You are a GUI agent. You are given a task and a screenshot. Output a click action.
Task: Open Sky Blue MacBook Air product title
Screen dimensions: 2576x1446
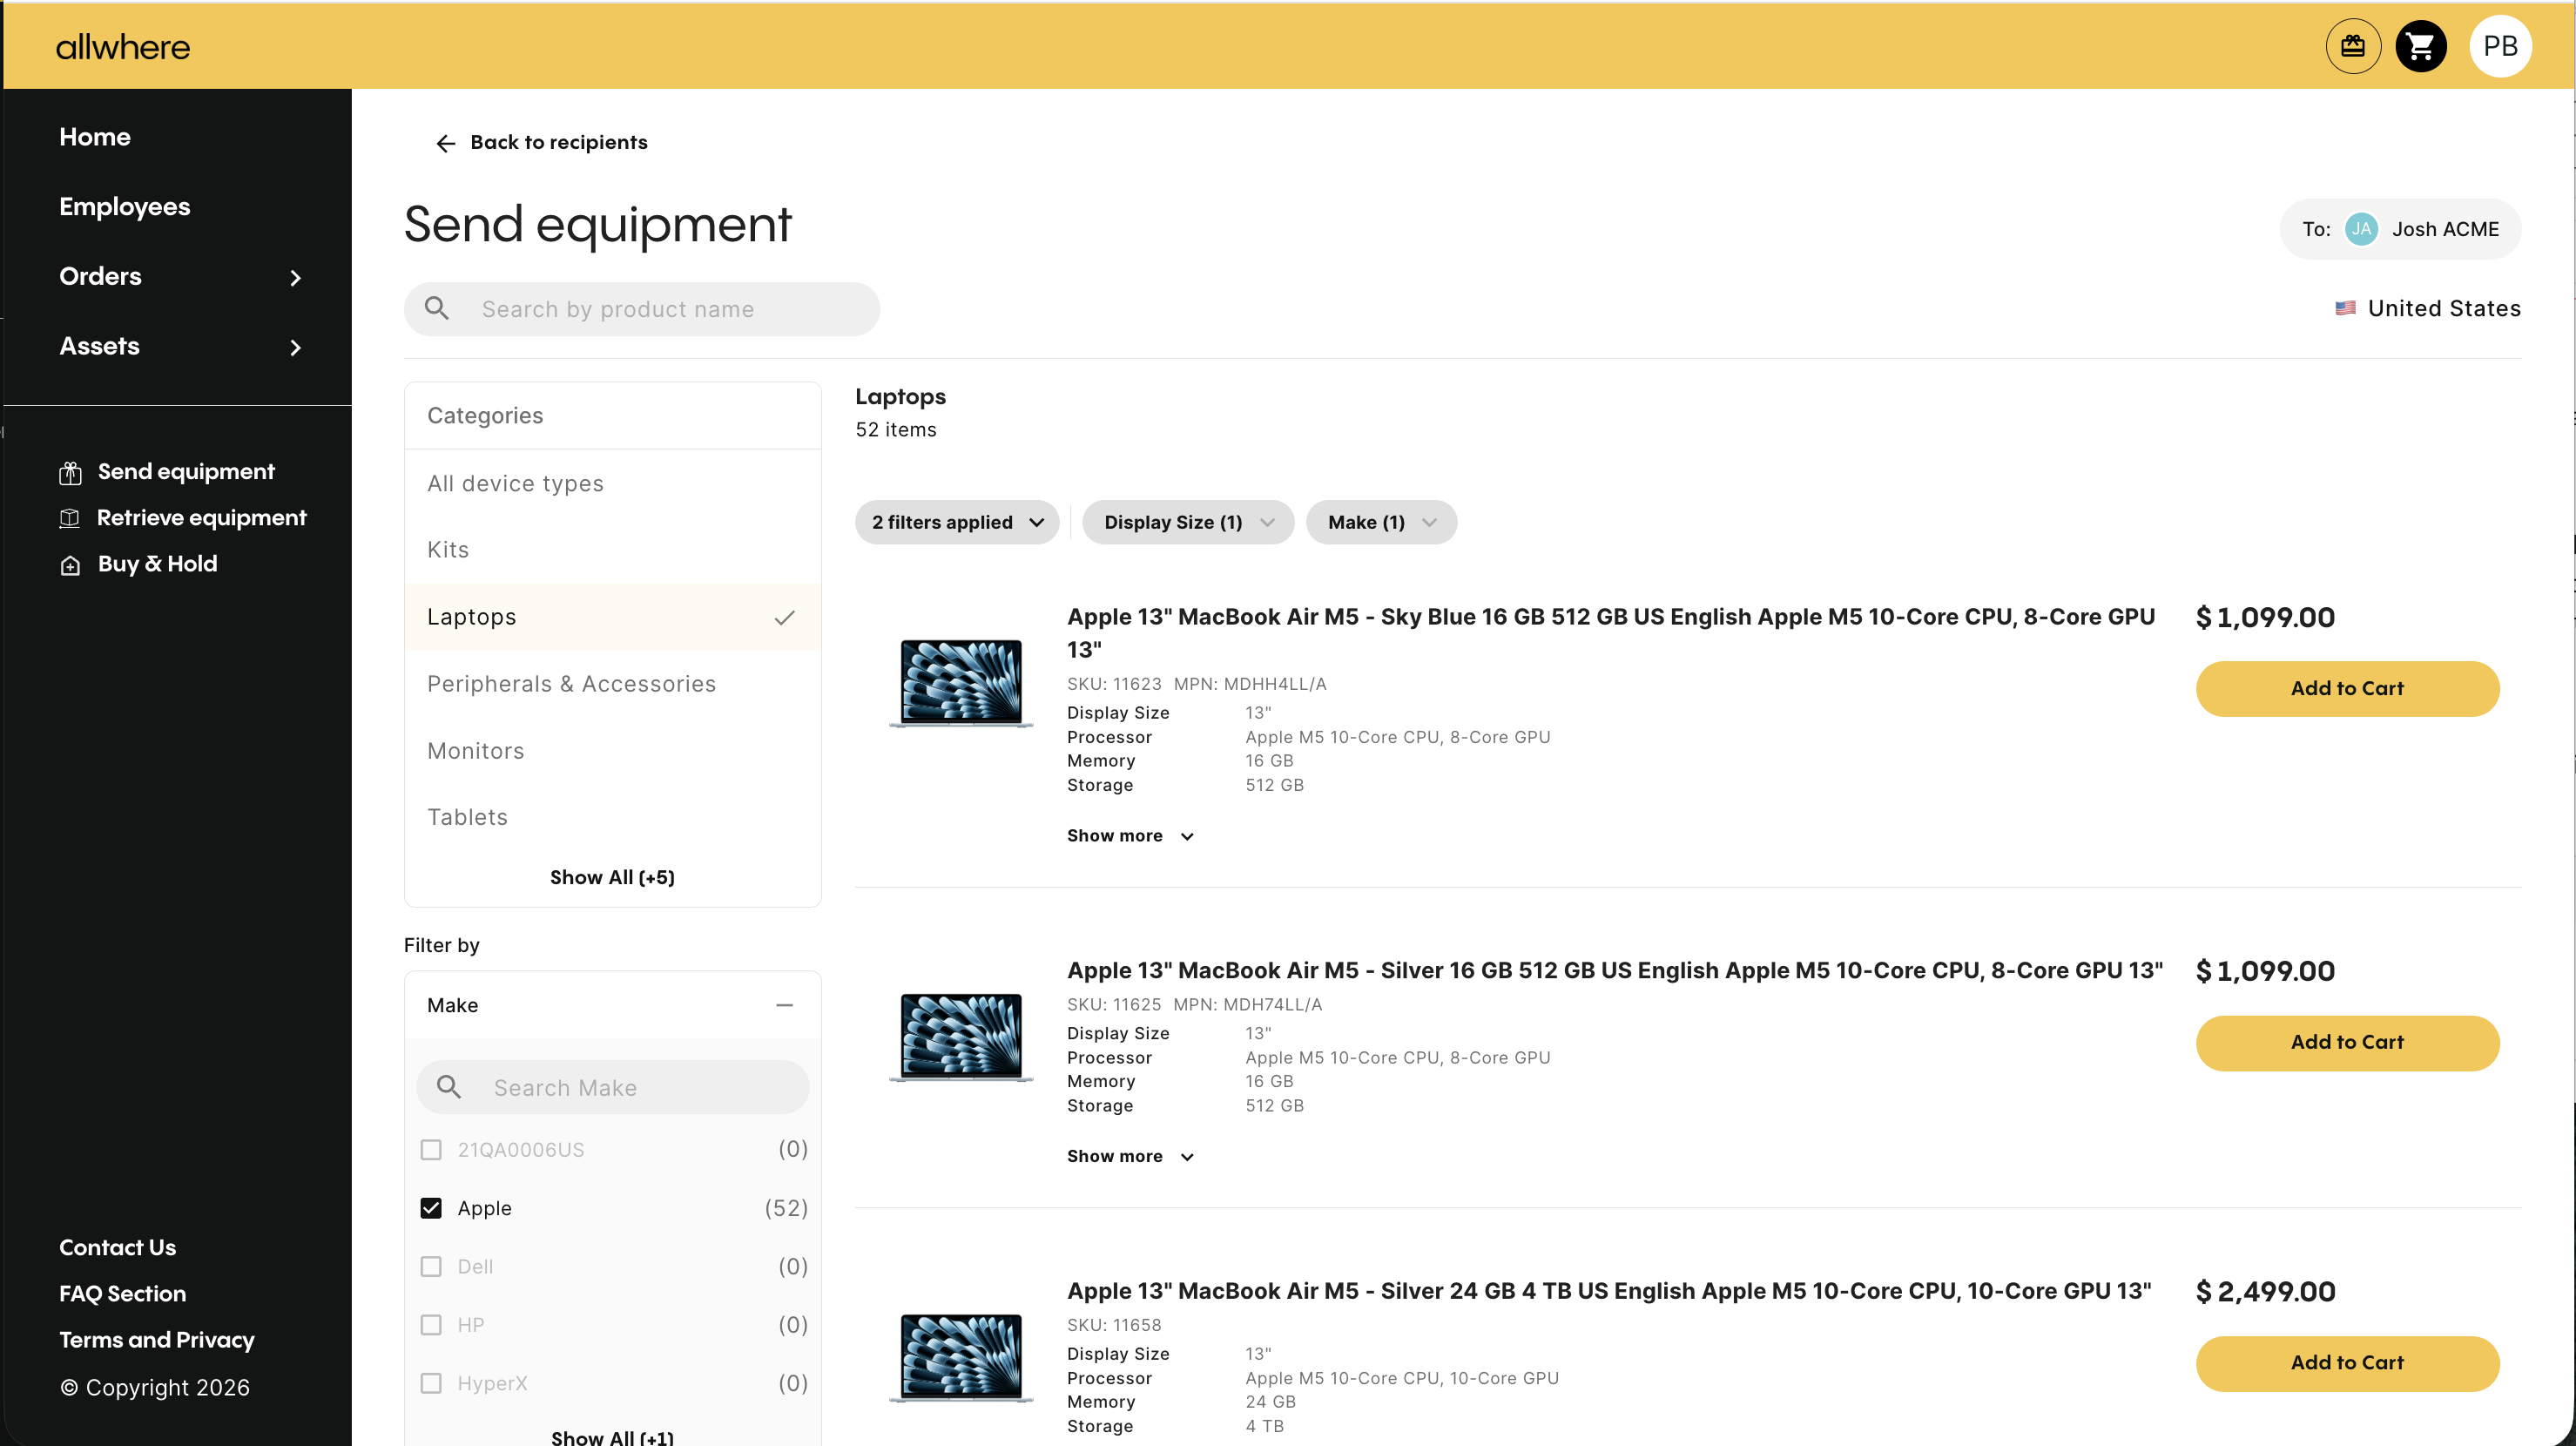coord(1610,632)
